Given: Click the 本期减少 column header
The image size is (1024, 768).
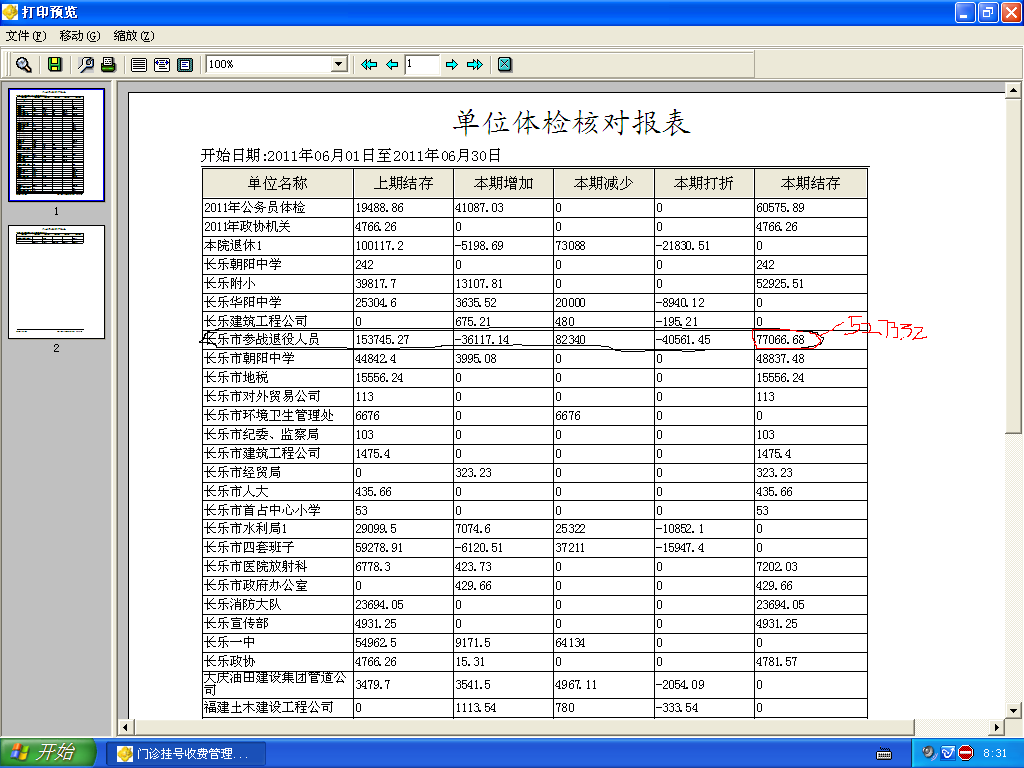Looking at the screenshot, I should (603, 184).
